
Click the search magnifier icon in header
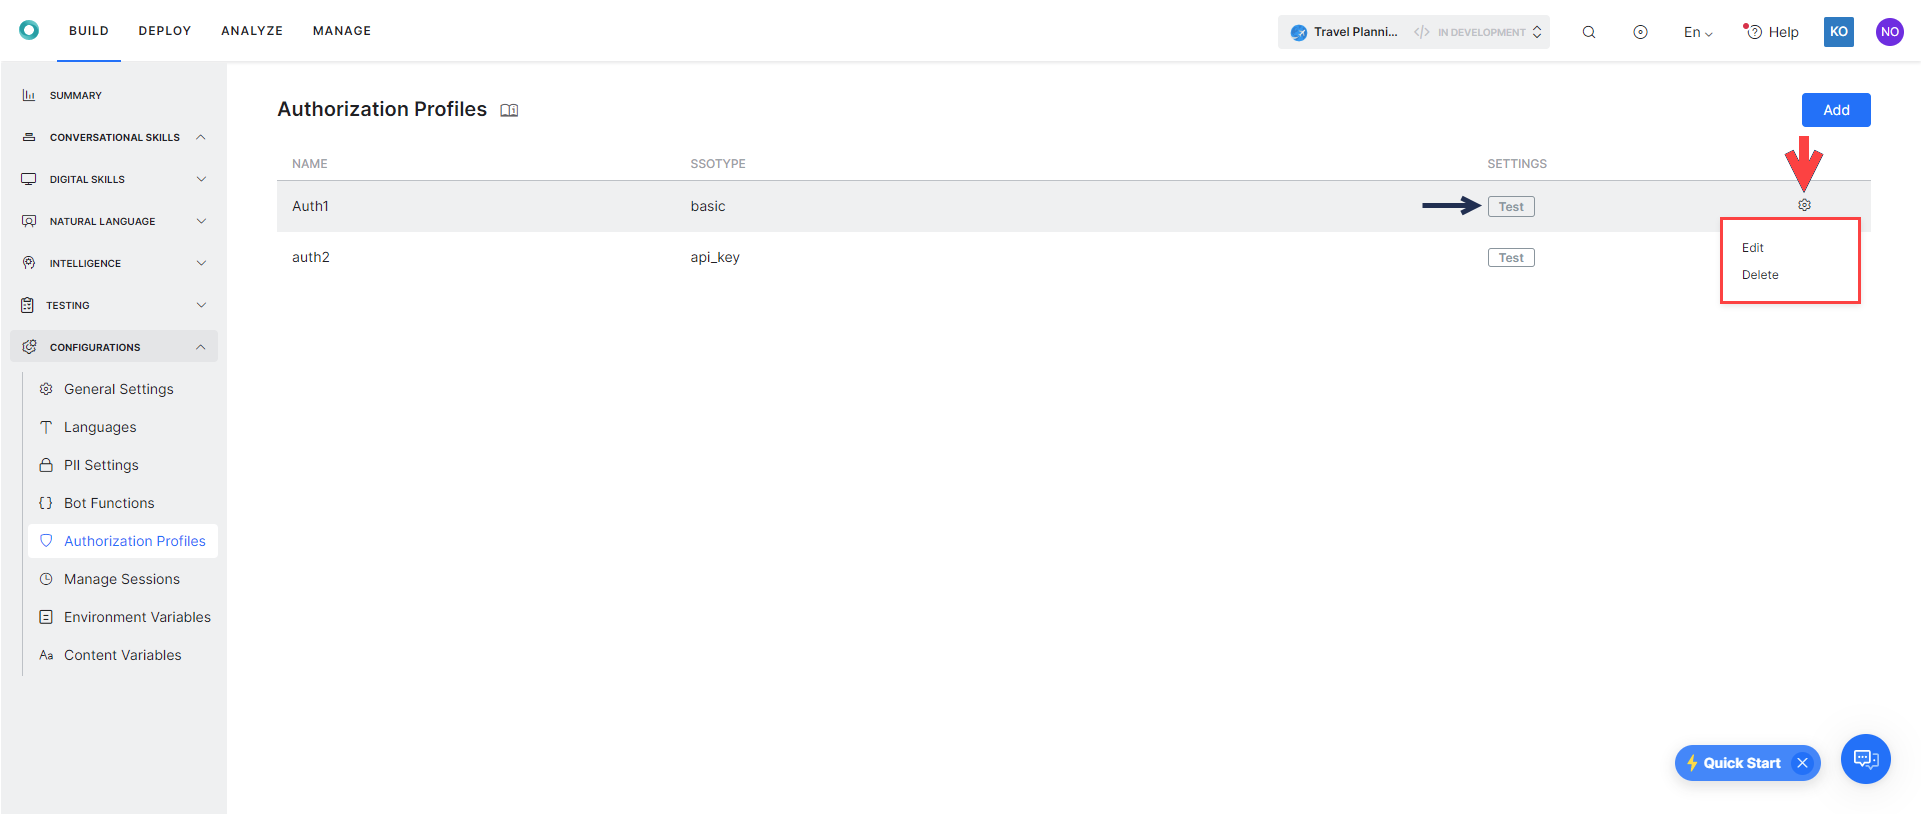(1588, 32)
